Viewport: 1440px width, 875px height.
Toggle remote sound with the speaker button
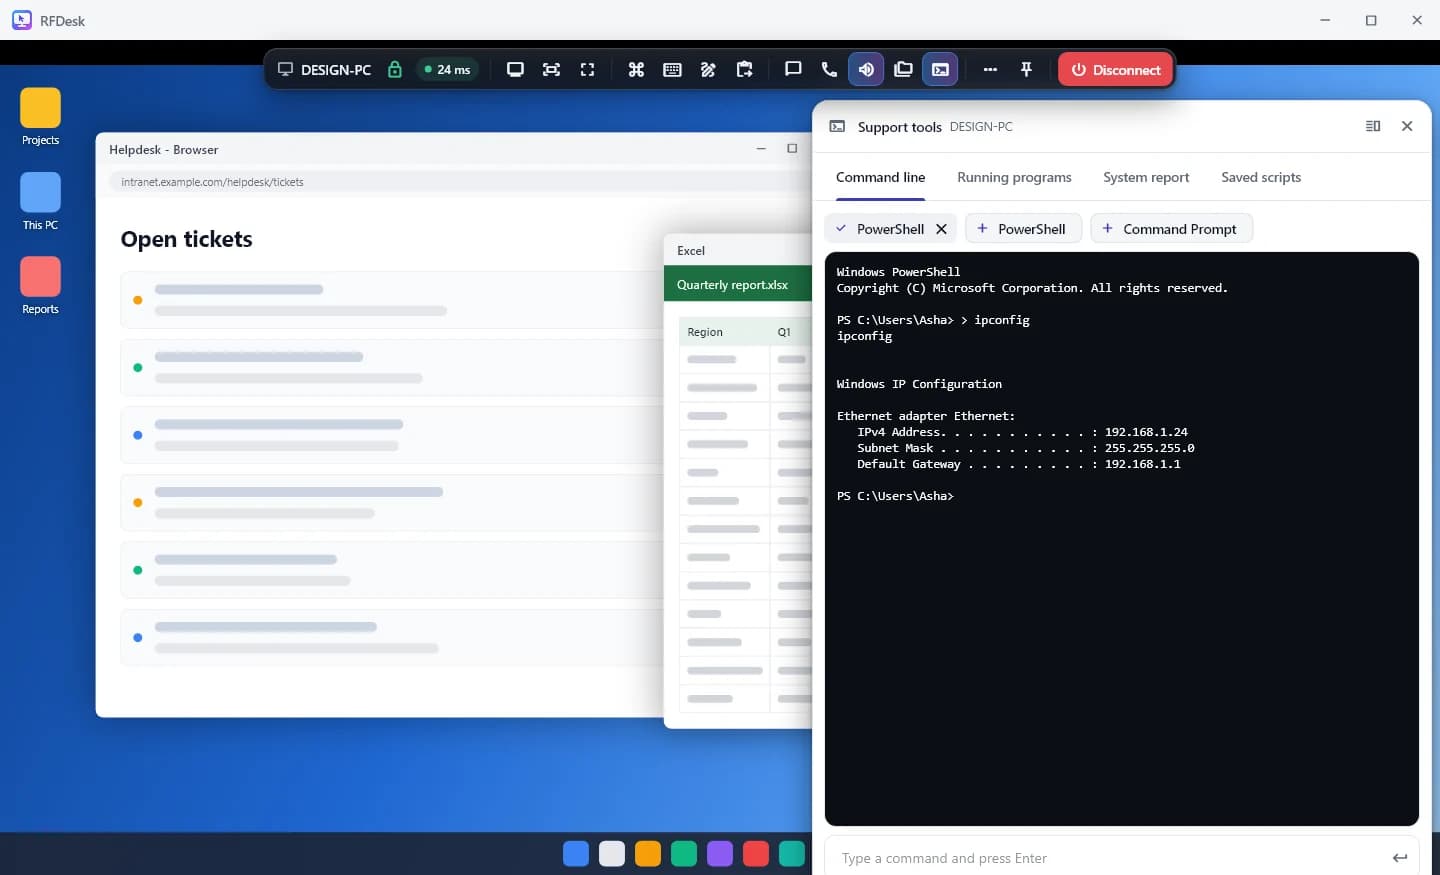coord(866,69)
